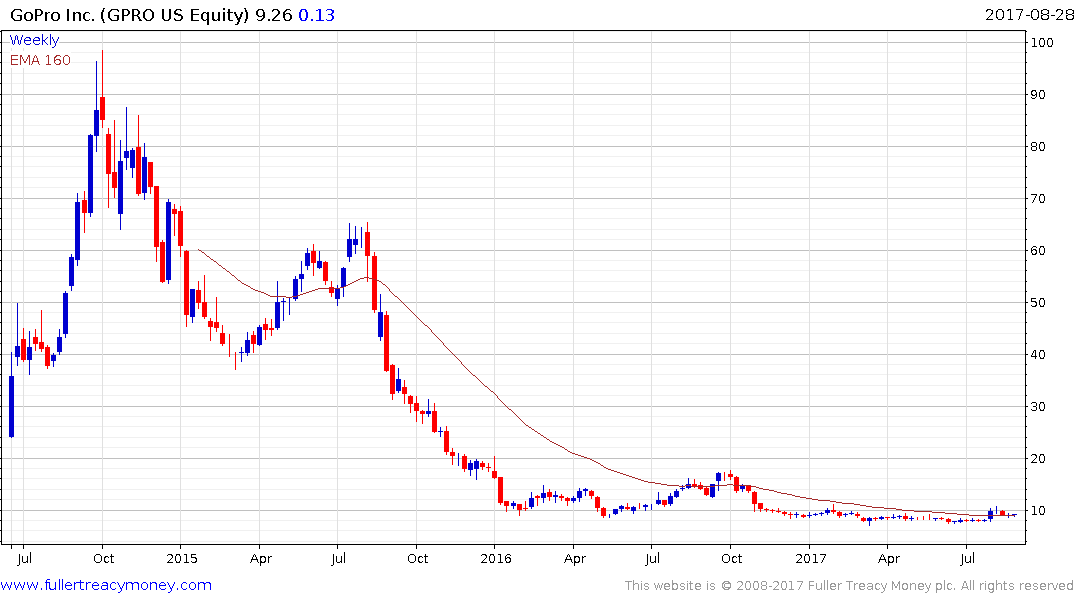Click the 60 price axis label

click(1038, 251)
